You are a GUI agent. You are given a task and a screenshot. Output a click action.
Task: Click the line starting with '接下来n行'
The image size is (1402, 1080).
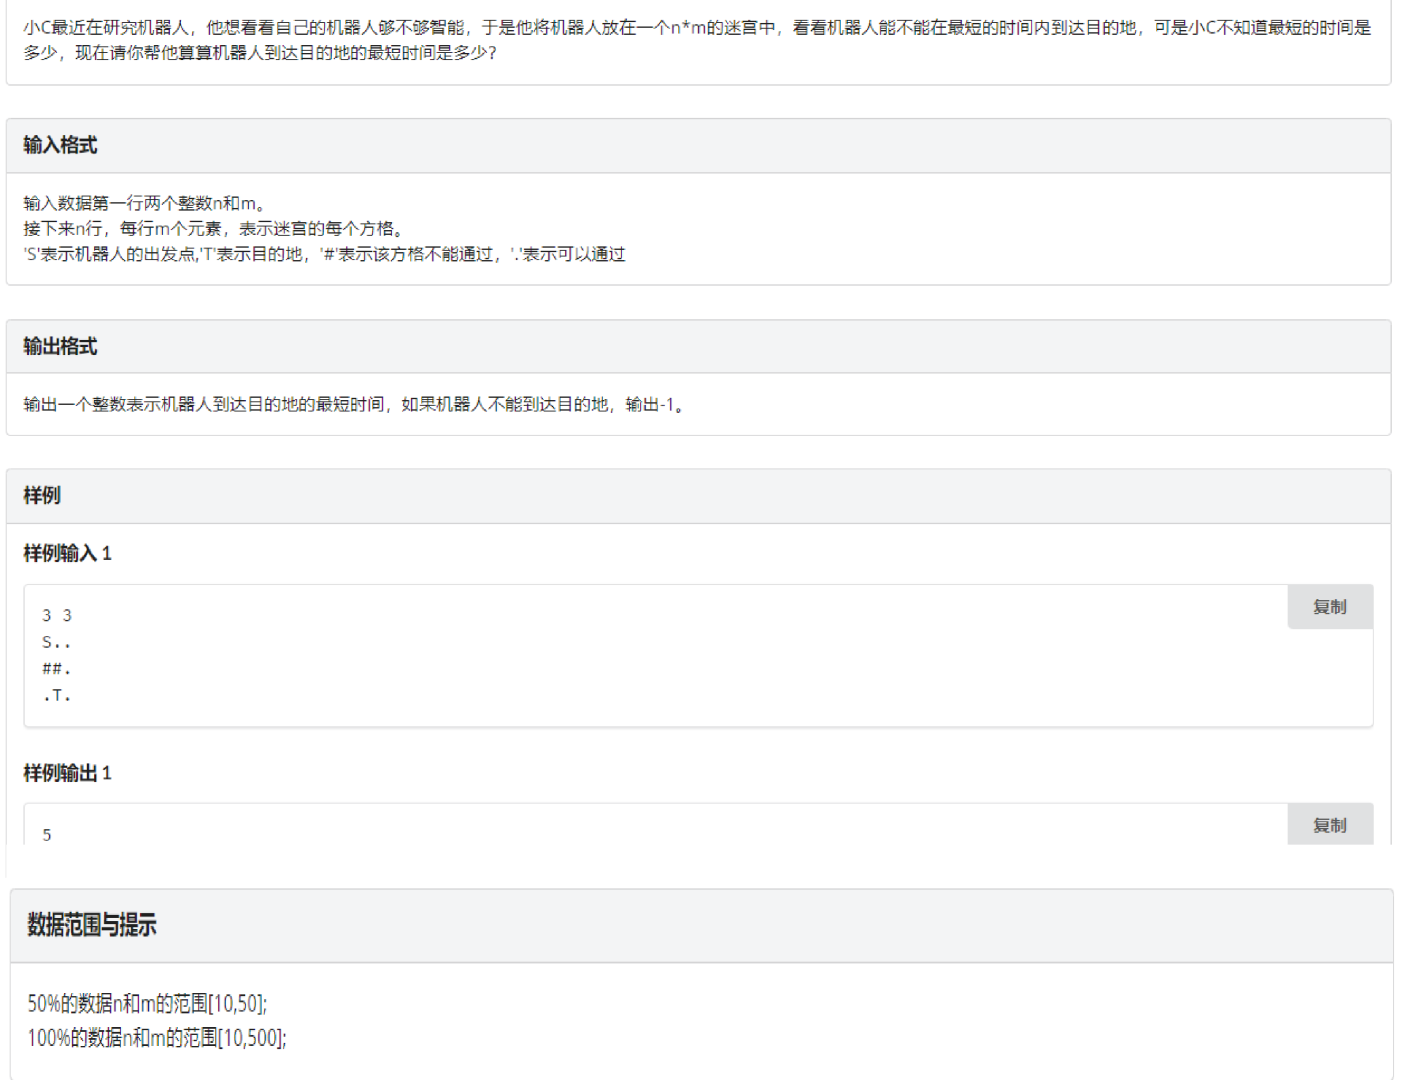click(213, 229)
